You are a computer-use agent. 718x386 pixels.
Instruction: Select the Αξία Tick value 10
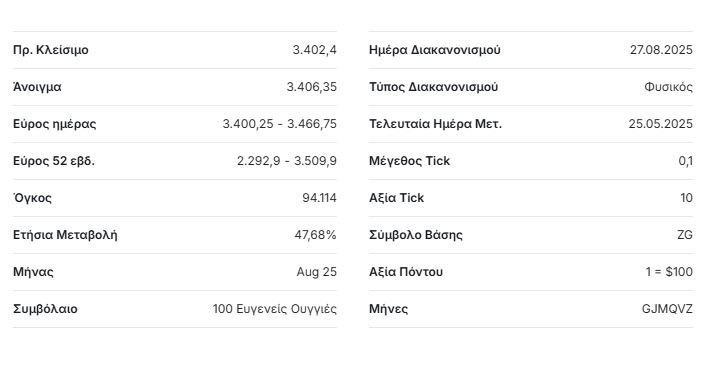[686, 198]
